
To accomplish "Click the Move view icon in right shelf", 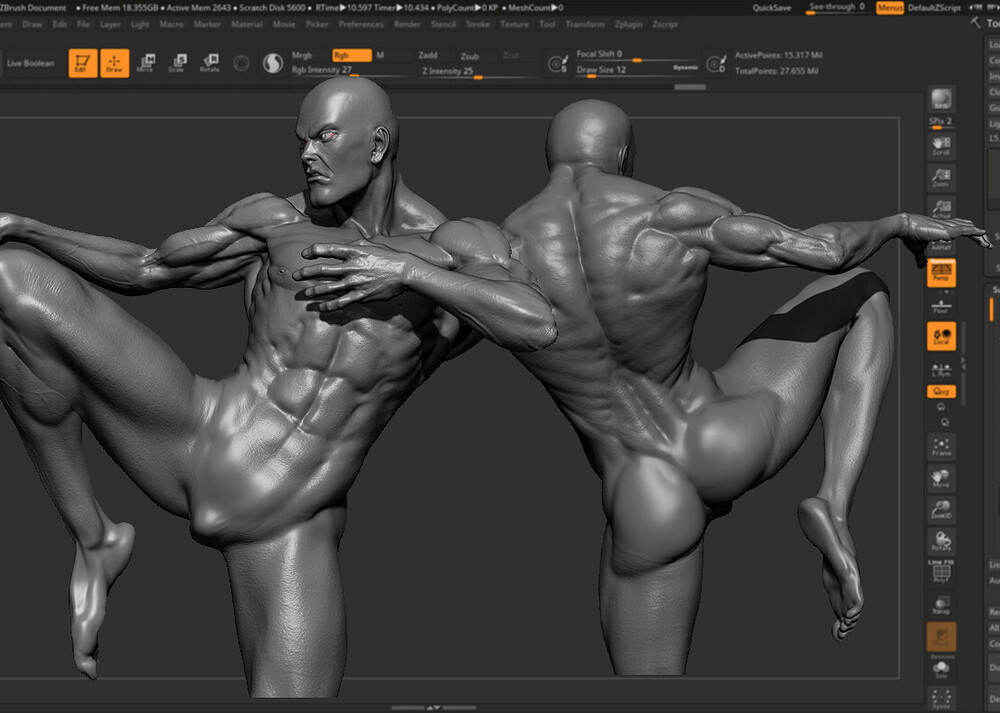I will [x=941, y=478].
